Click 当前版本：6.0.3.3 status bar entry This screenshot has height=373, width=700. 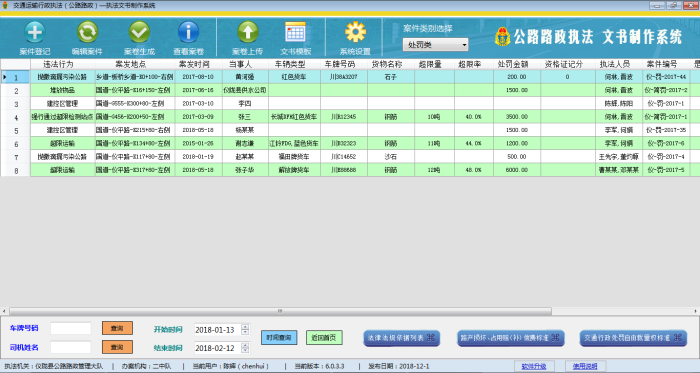(x=319, y=366)
